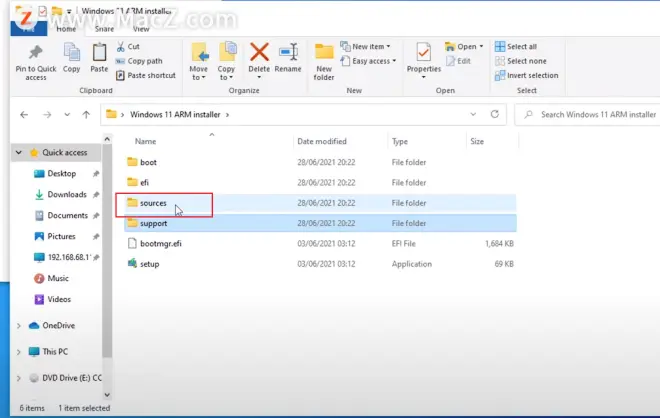Screen dimensions: 660x418
Task: Sort by Date modified column header
Action: [x=322, y=141]
